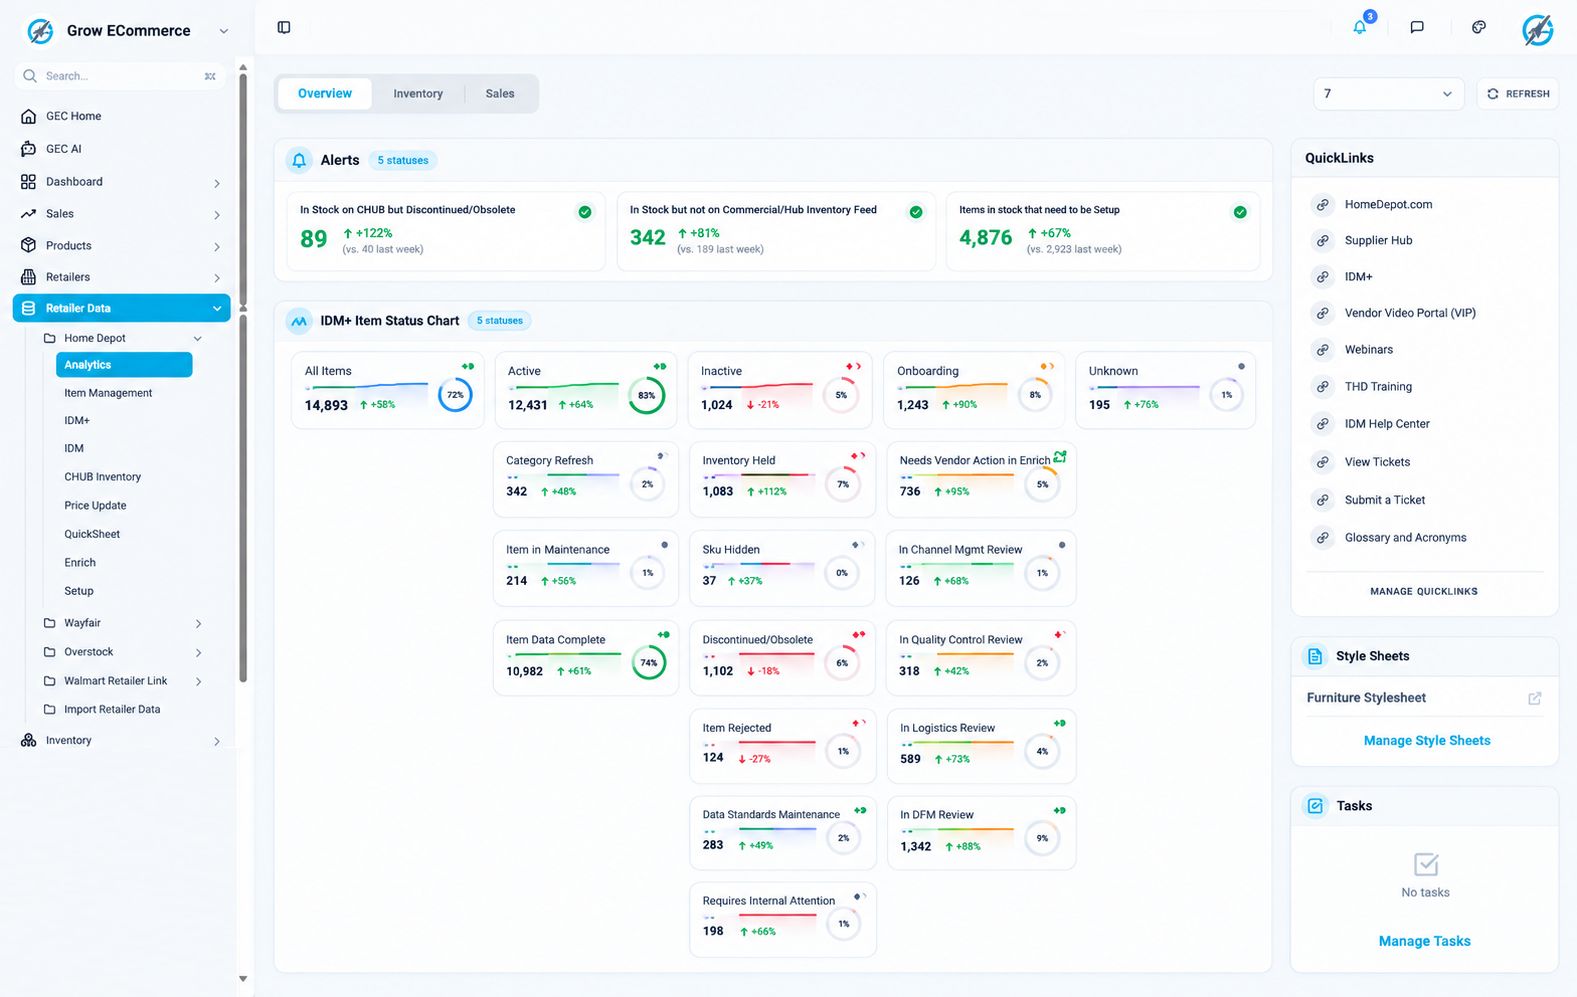The width and height of the screenshot is (1577, 997).
Task: Expand the Sales menu chevron
Action: [217, 215]
